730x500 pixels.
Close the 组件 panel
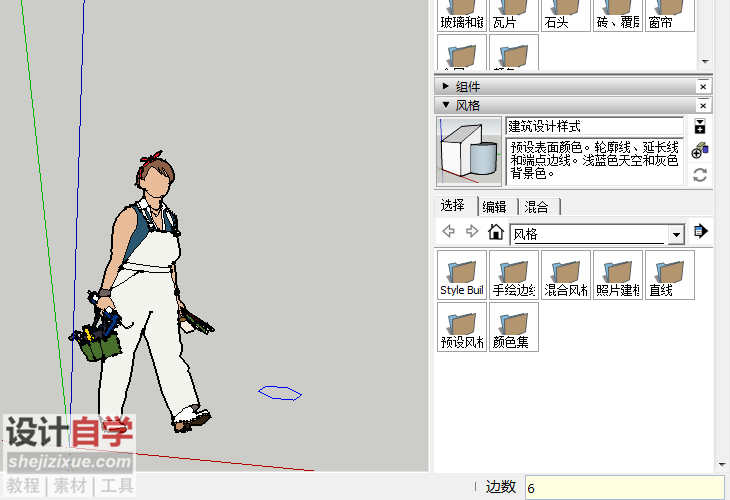click(x=703, y=87)
